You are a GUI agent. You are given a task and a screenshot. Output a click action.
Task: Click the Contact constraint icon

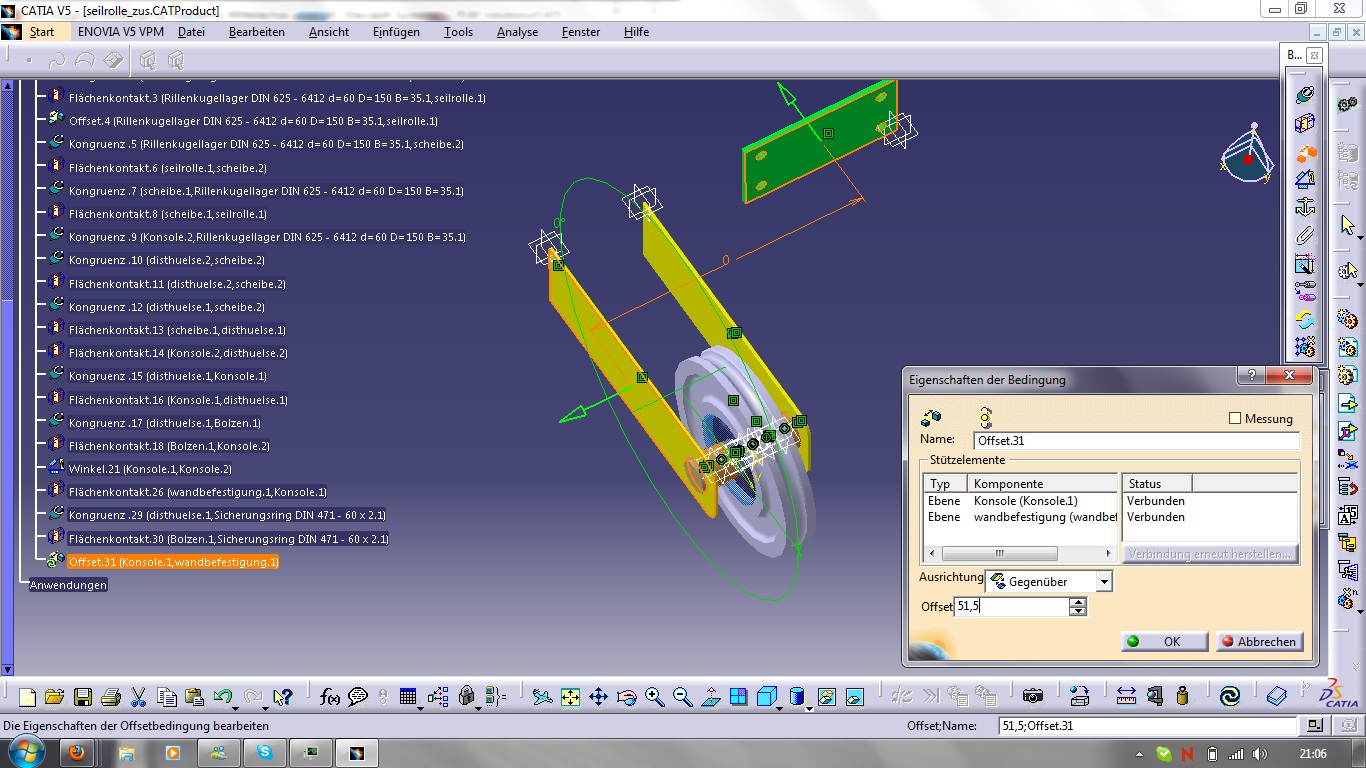[x=1304, y=123]
